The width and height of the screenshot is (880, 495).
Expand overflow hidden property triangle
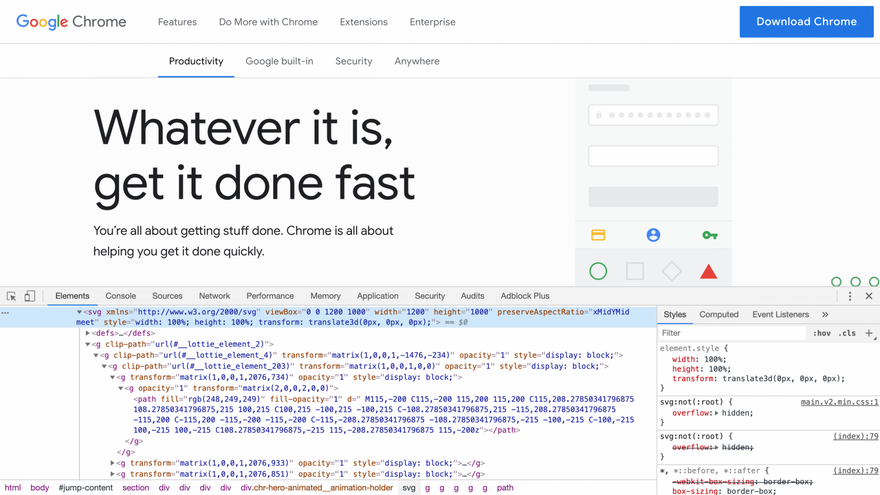(717, 413)
